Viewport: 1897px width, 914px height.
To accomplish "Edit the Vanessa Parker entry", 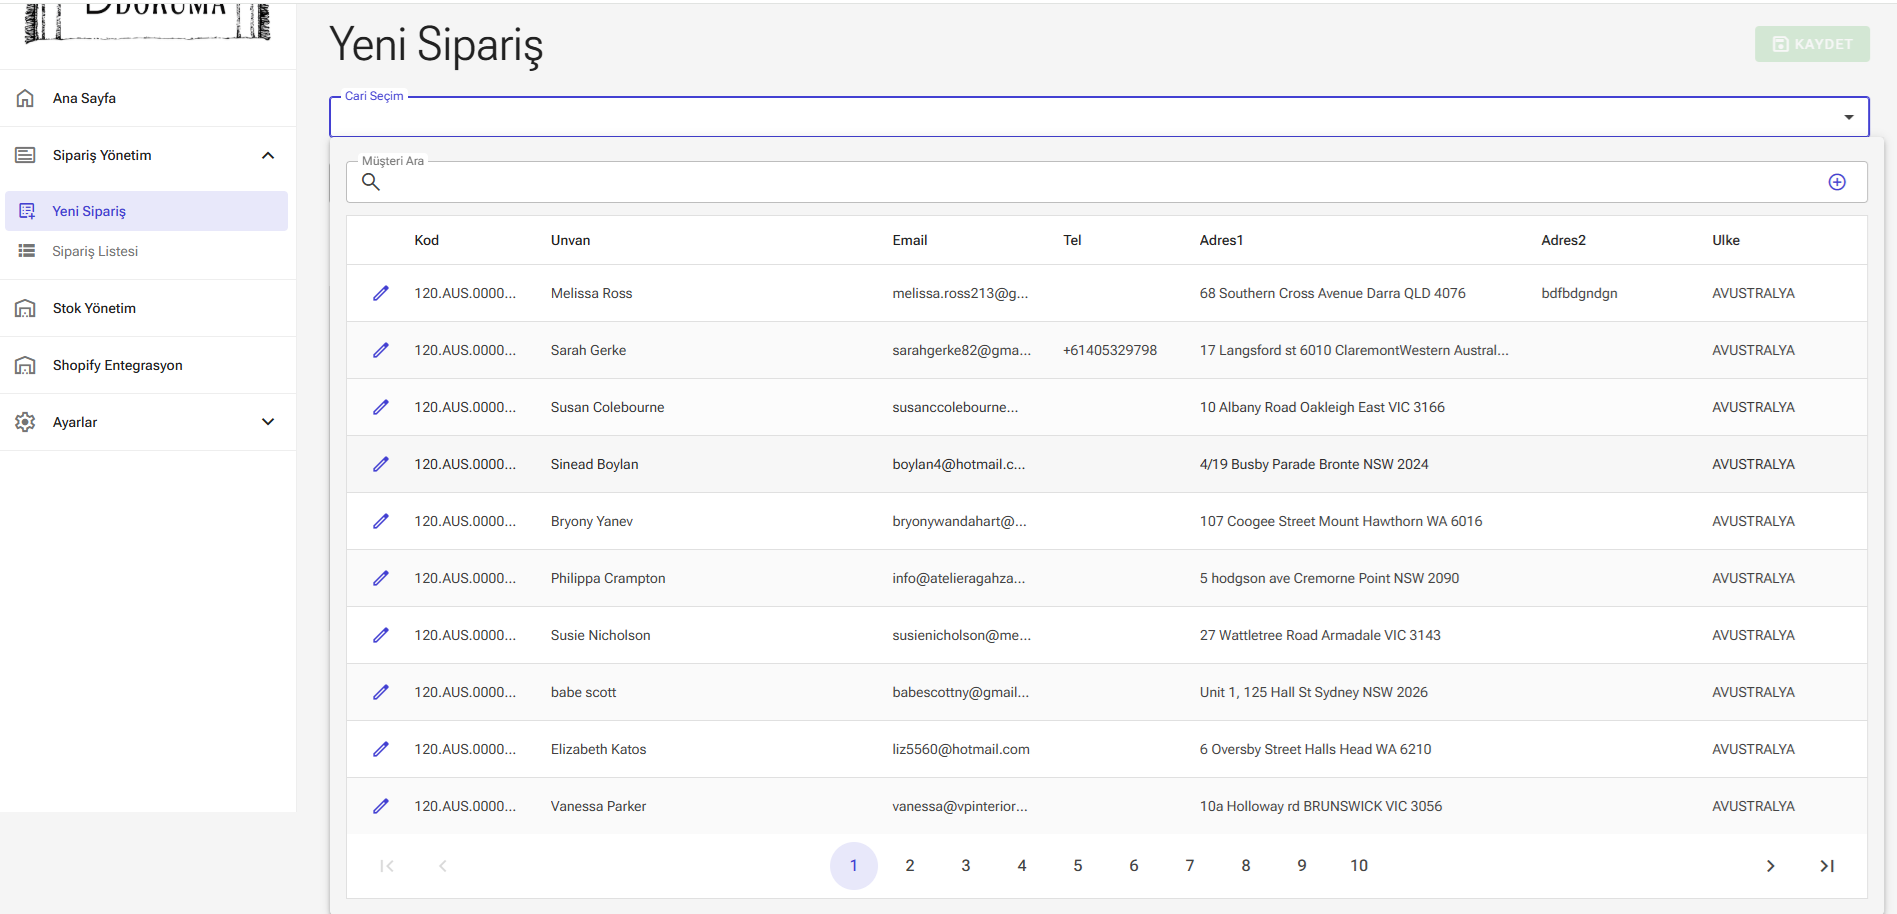I will click(x=381, y=806).
